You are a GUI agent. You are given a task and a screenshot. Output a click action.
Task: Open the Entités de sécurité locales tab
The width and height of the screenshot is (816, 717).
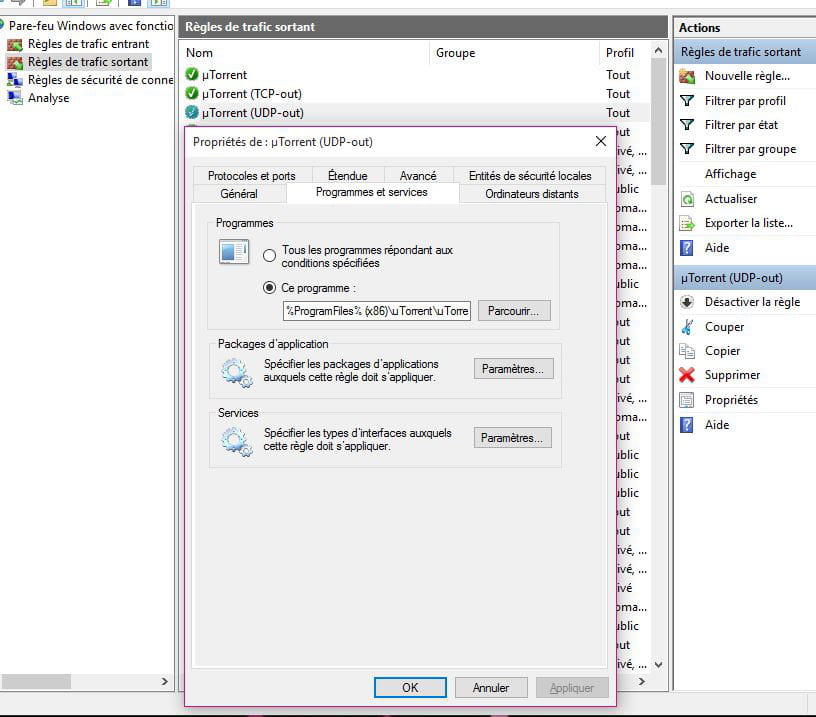[530, 176]
